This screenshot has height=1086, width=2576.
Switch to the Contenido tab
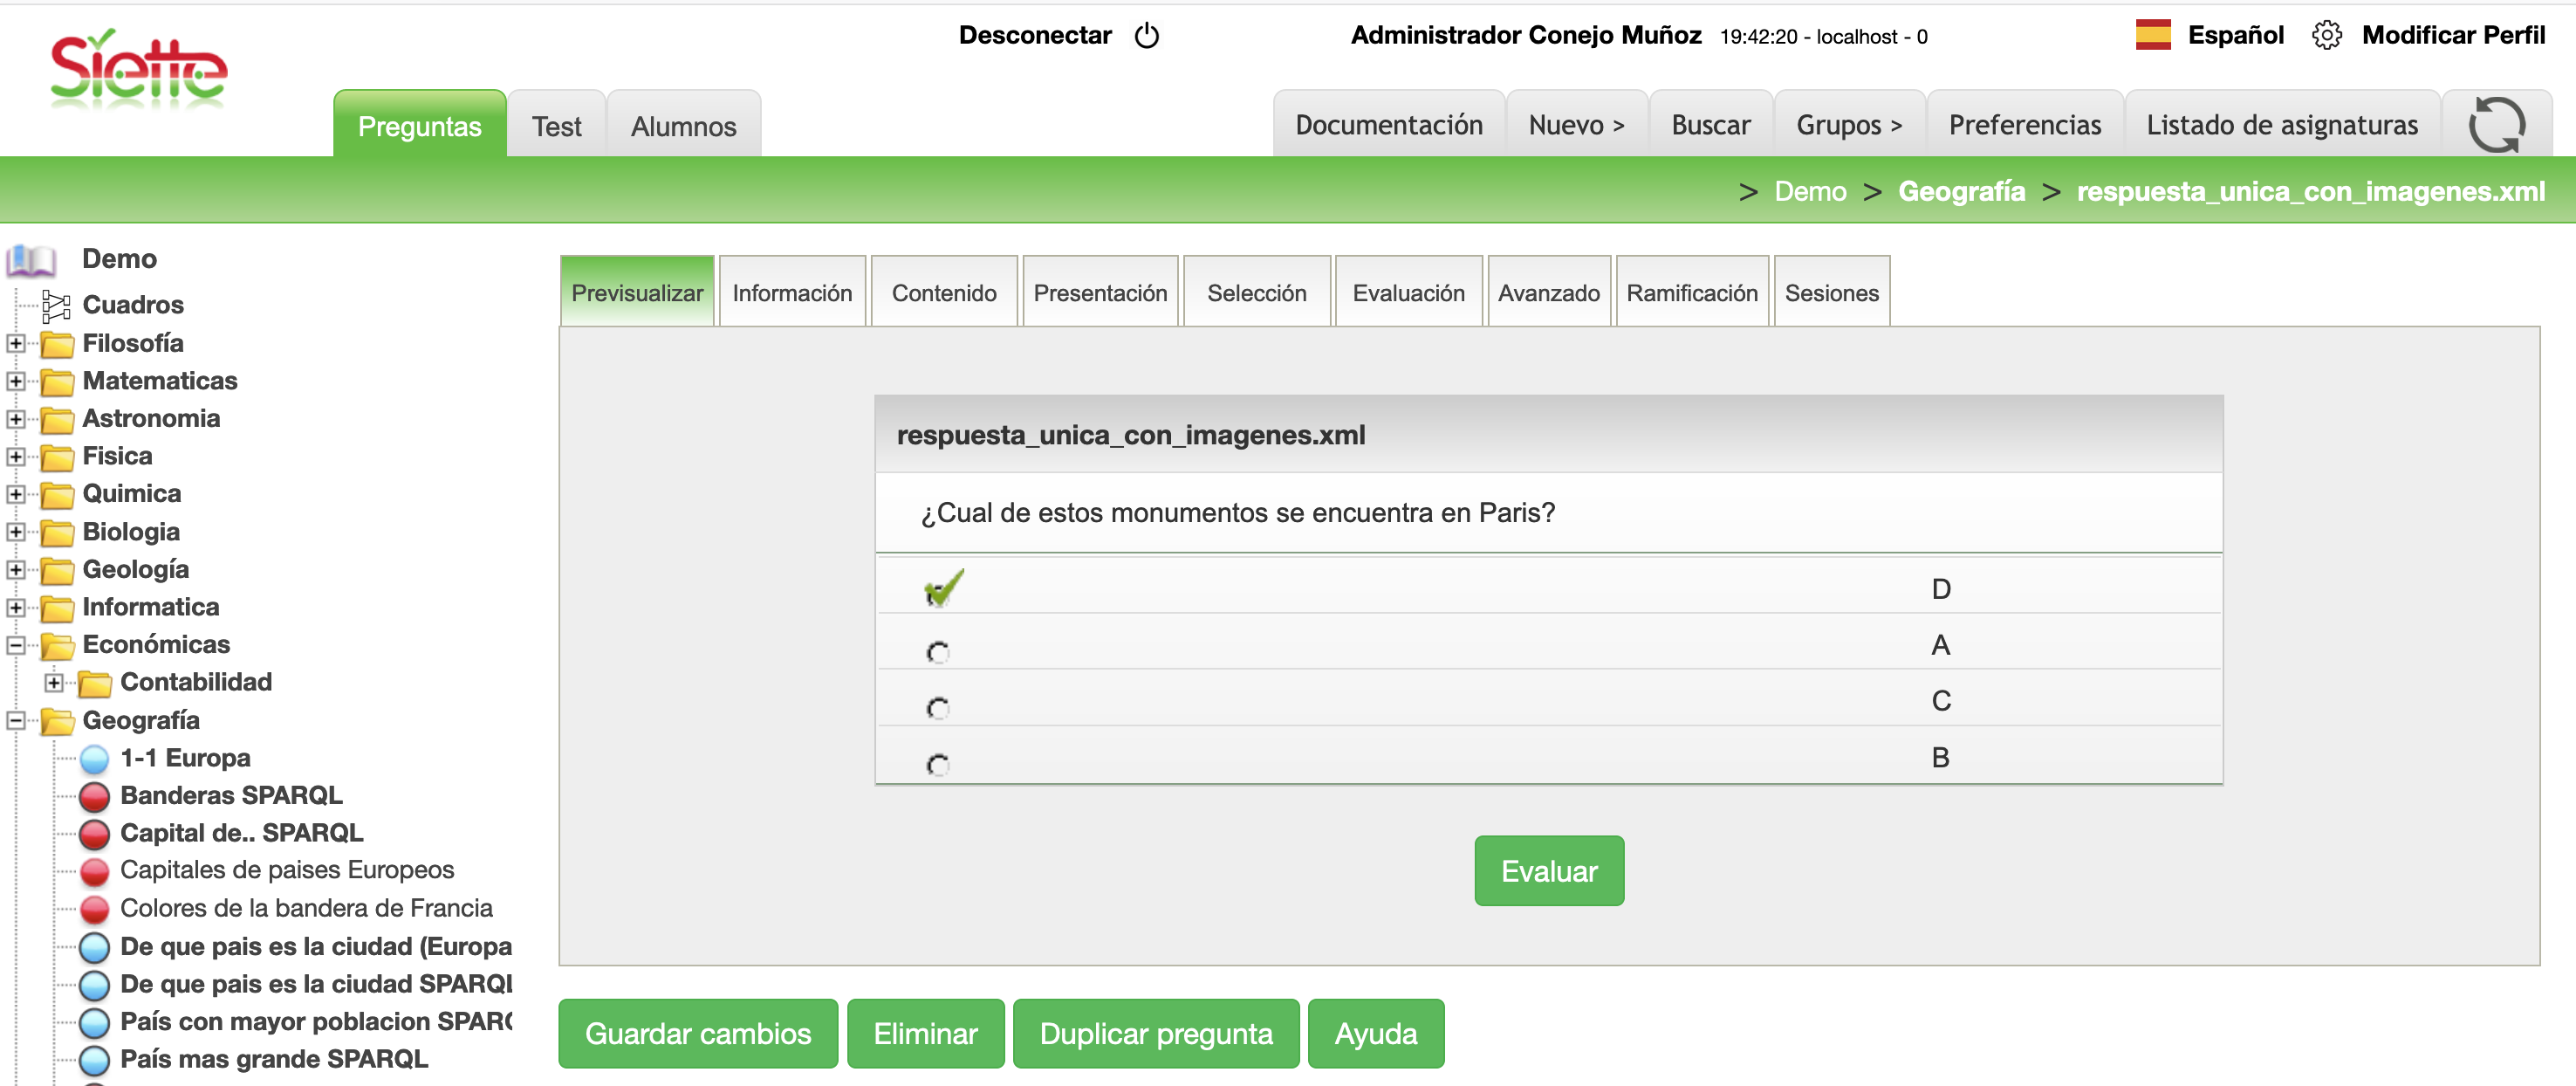pyautogui.click(x=943, y=293)
